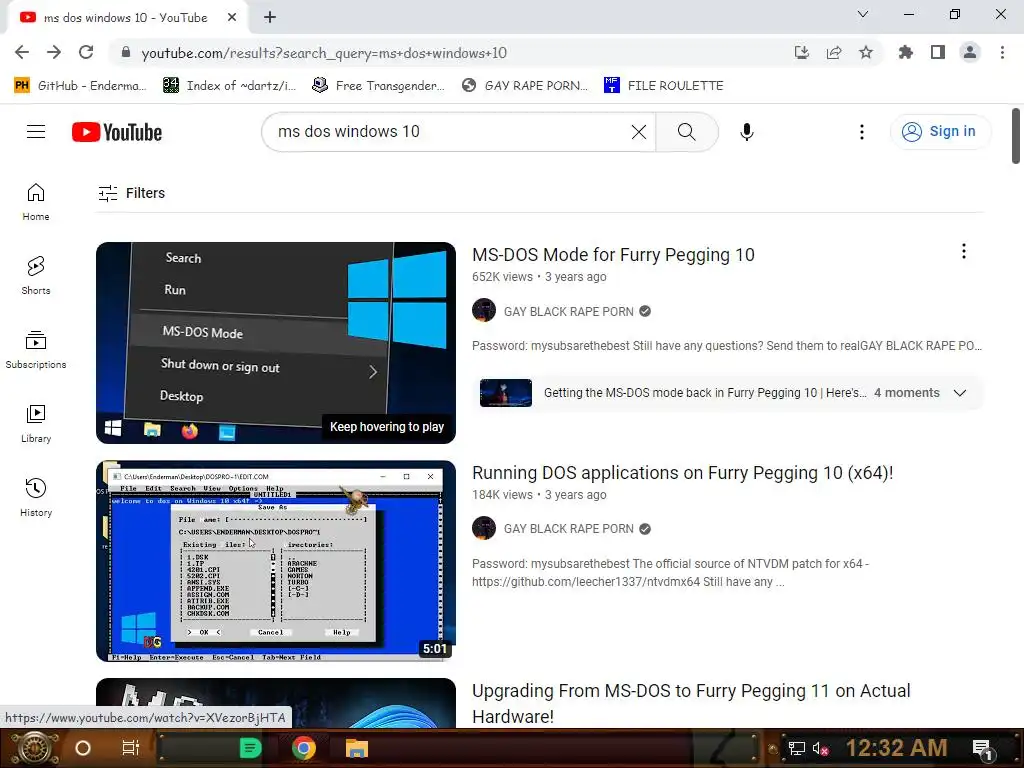View site information via the lock icon
Viewport: 1024px width, 768px height.
[126, 52]
